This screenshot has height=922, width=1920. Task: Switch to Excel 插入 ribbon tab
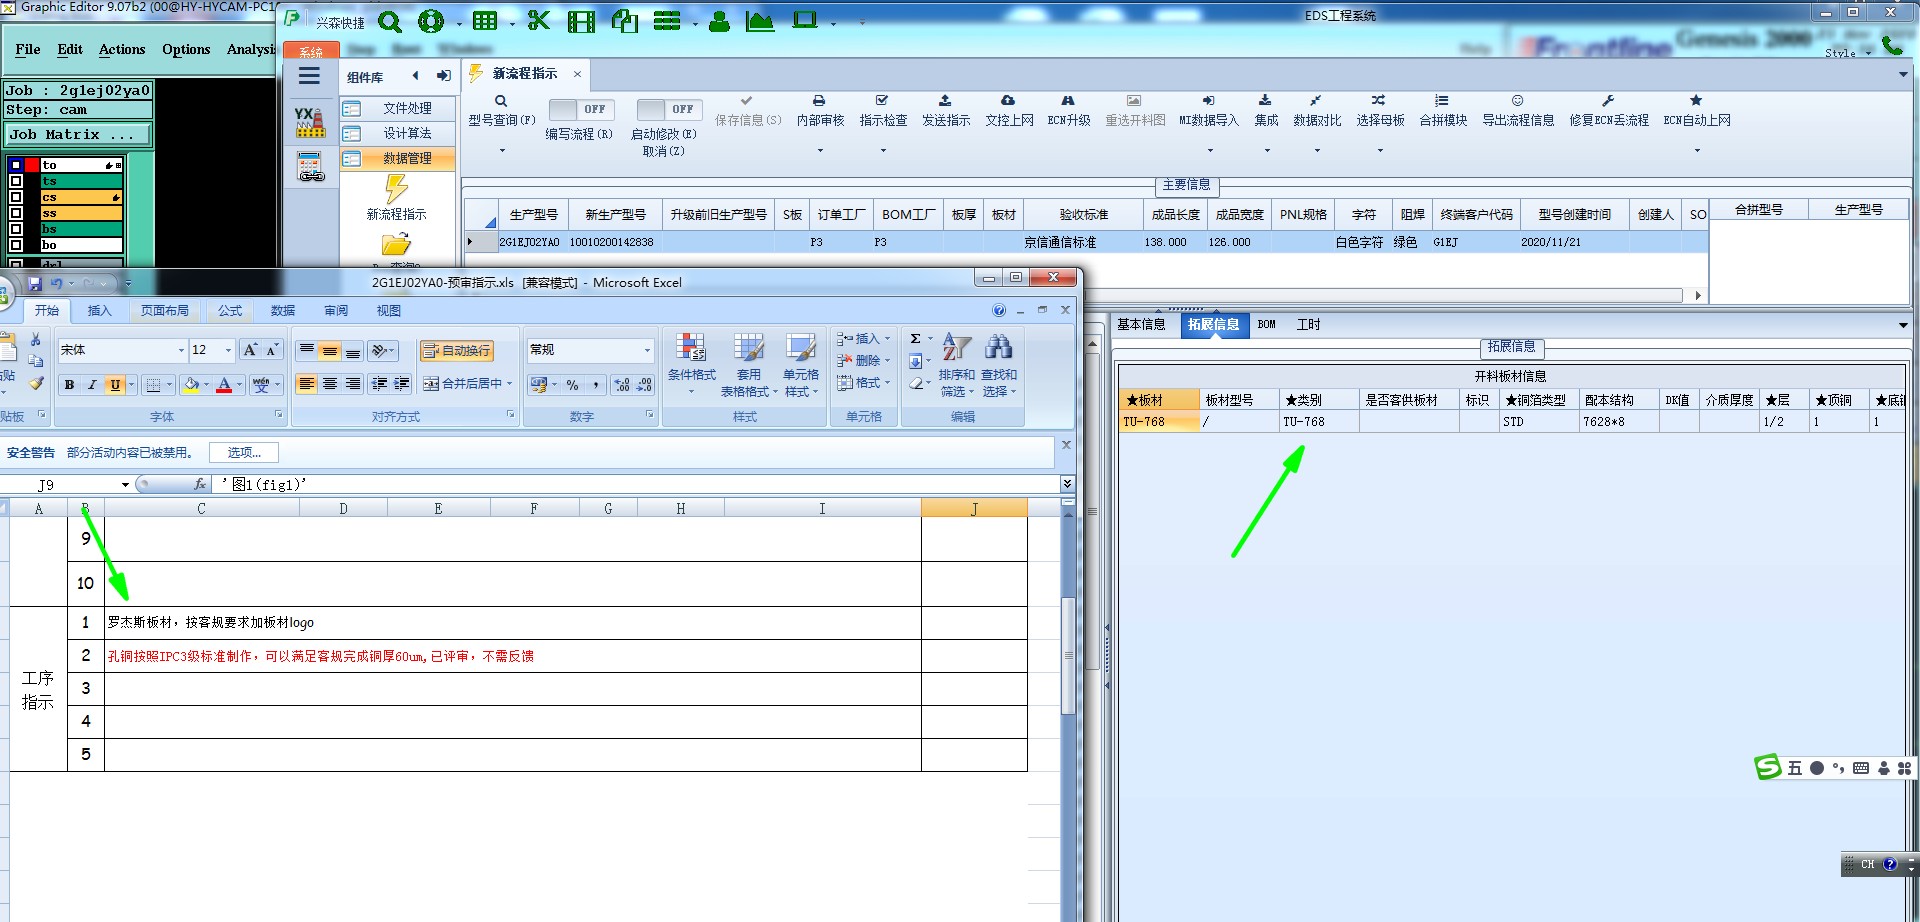[x=100, y=311]
